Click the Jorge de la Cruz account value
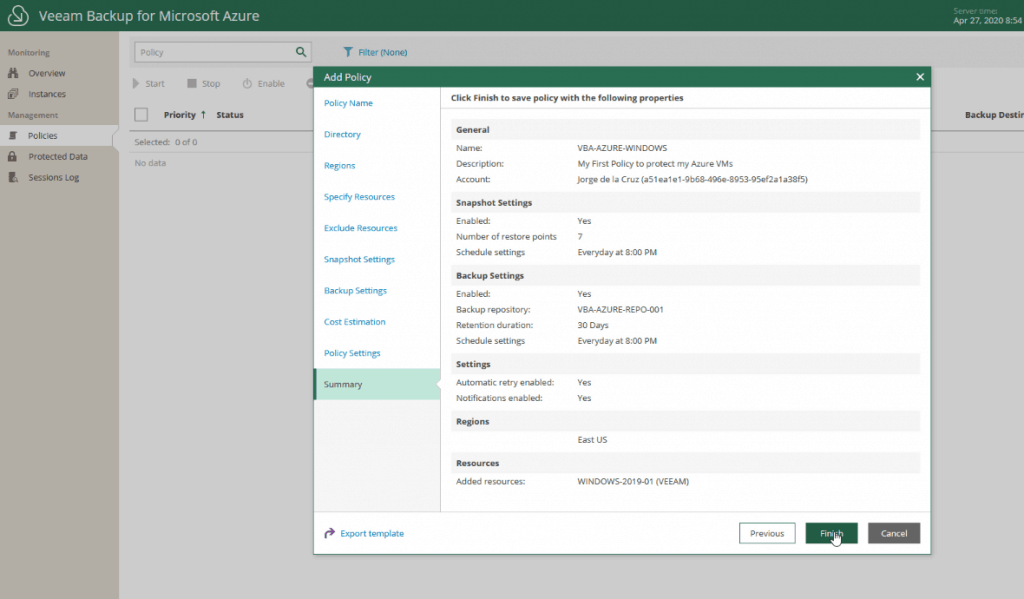Viewport: 1024px width, 599px height. (x=692, y=180)
